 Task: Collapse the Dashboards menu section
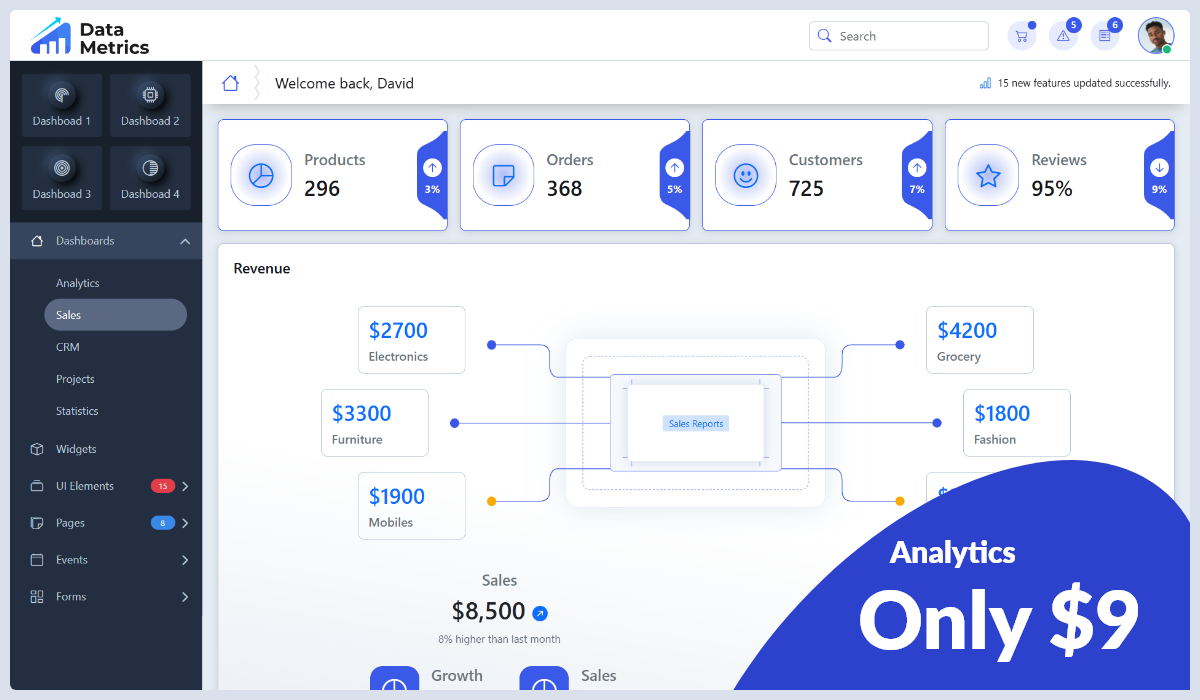(184, 241)
